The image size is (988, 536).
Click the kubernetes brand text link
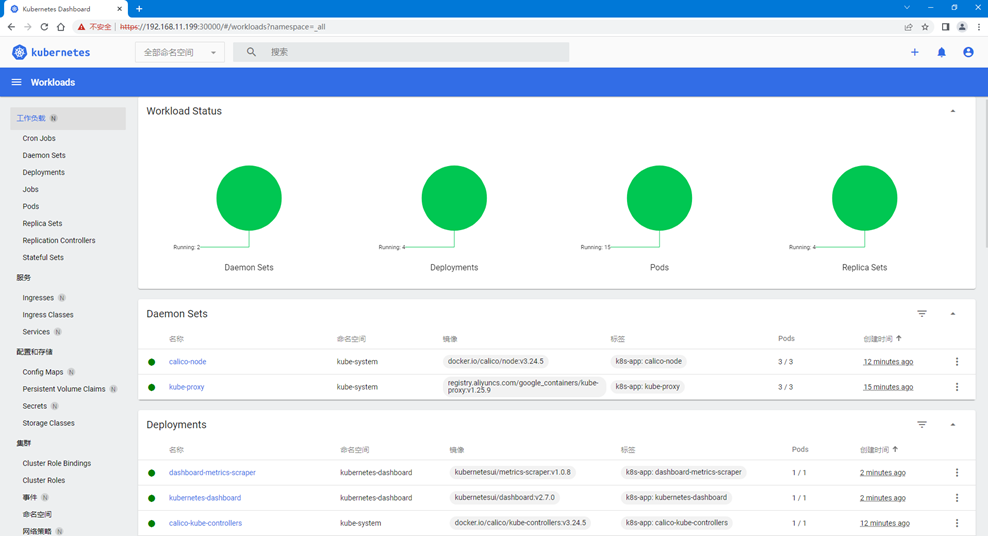click(60, 52)
